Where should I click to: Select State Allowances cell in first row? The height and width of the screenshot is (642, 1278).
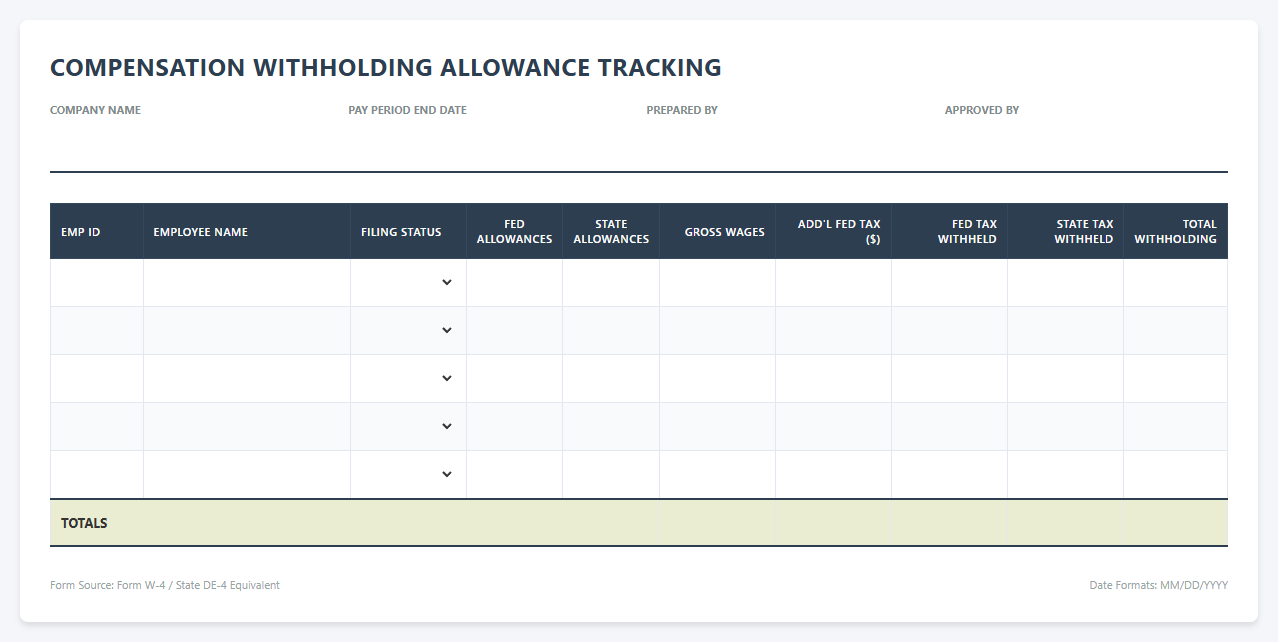coord(611,283)
